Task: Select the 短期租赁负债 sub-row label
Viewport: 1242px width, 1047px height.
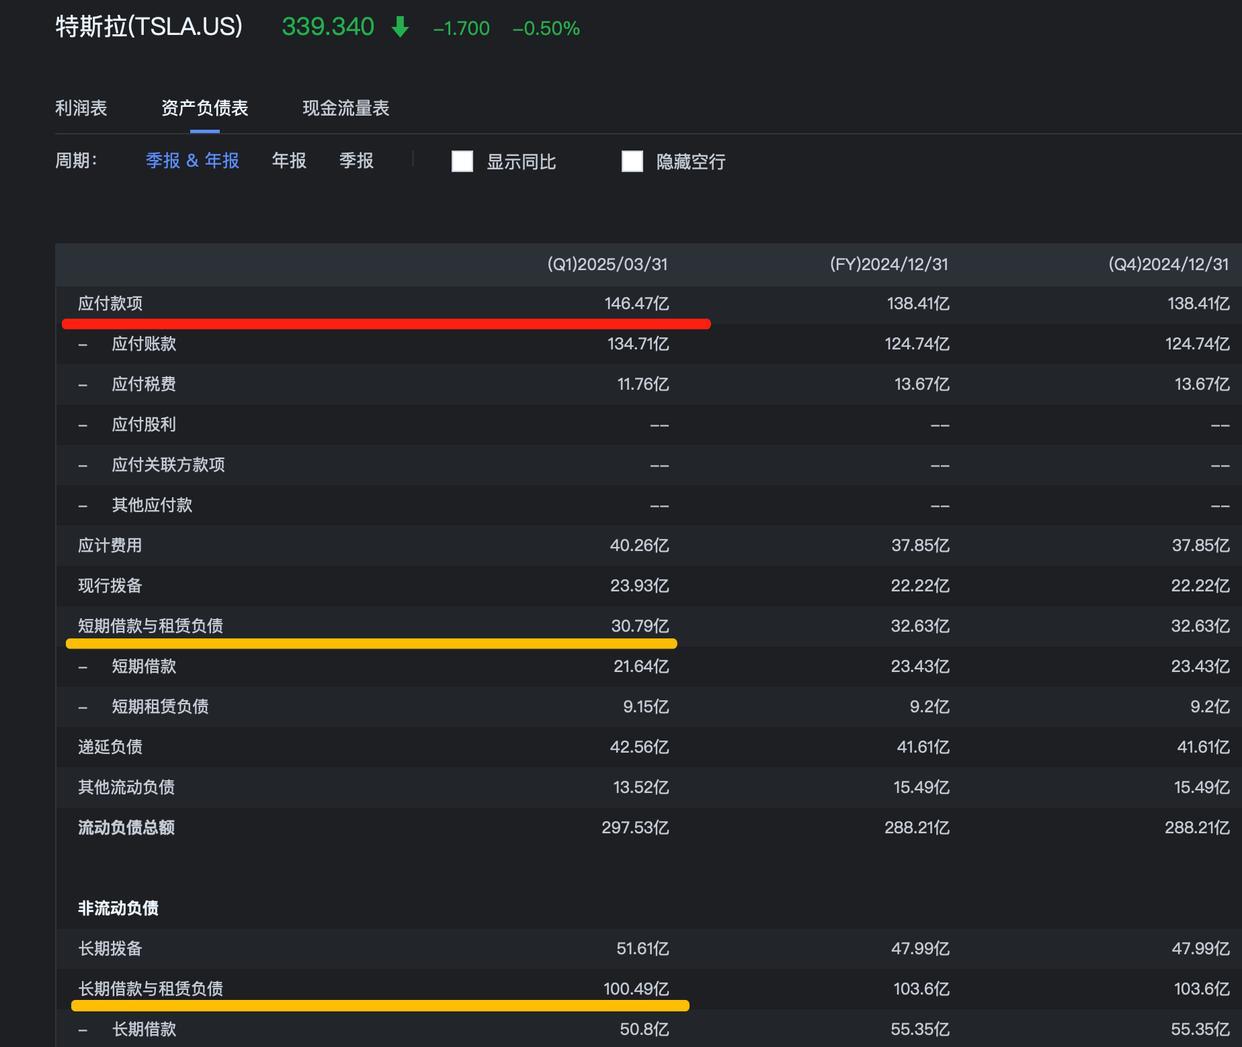Action: pyautogui.click(x=160, y=707)
